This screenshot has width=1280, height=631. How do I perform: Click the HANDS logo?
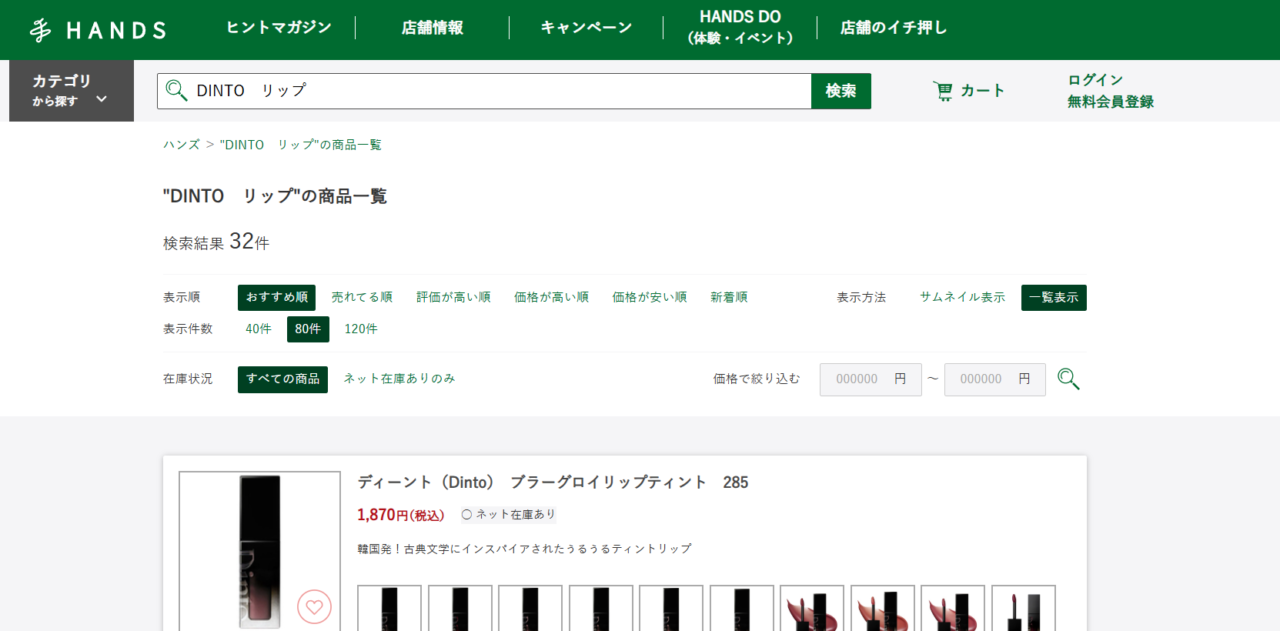click(x=97, y=30)
